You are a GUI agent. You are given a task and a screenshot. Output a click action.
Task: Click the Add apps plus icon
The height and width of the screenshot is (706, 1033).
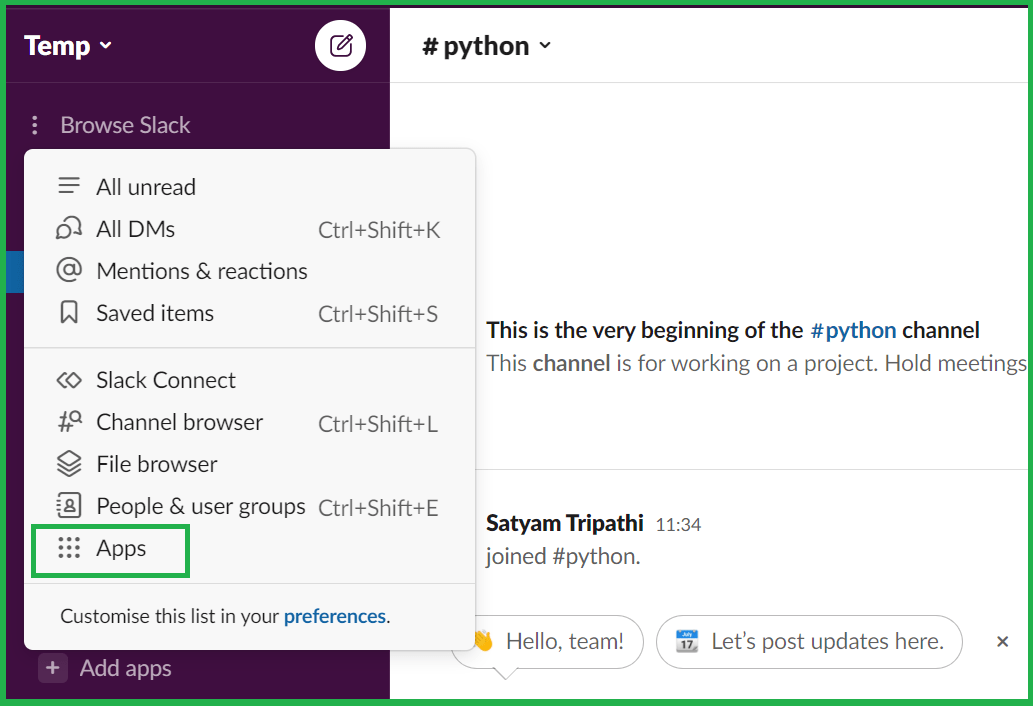tap(53, 668)
